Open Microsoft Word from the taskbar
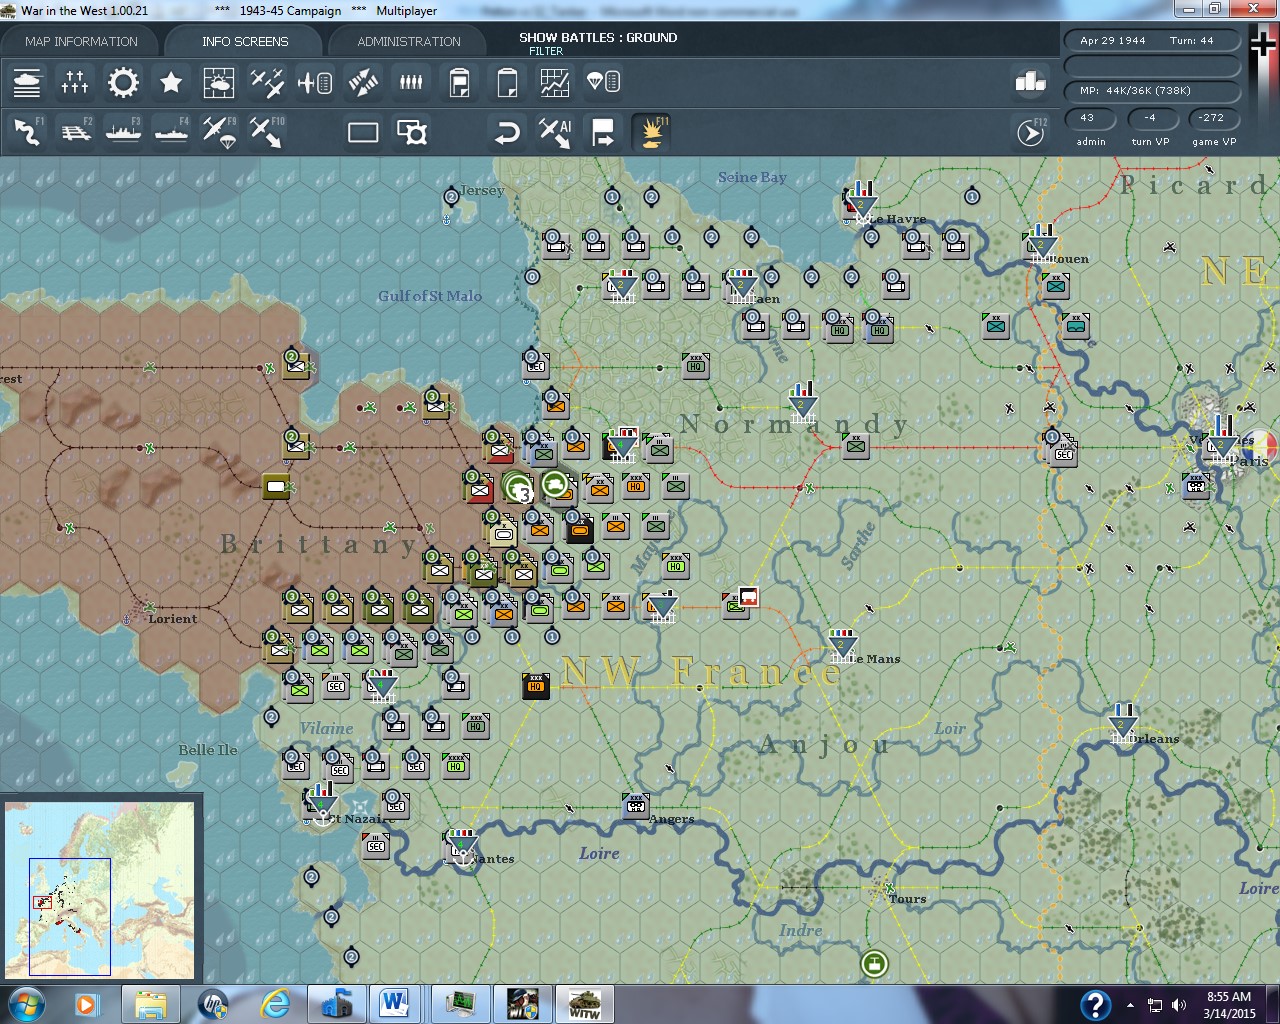The width and height of the screenshot is (1280, 1024). pos(395,1004)
